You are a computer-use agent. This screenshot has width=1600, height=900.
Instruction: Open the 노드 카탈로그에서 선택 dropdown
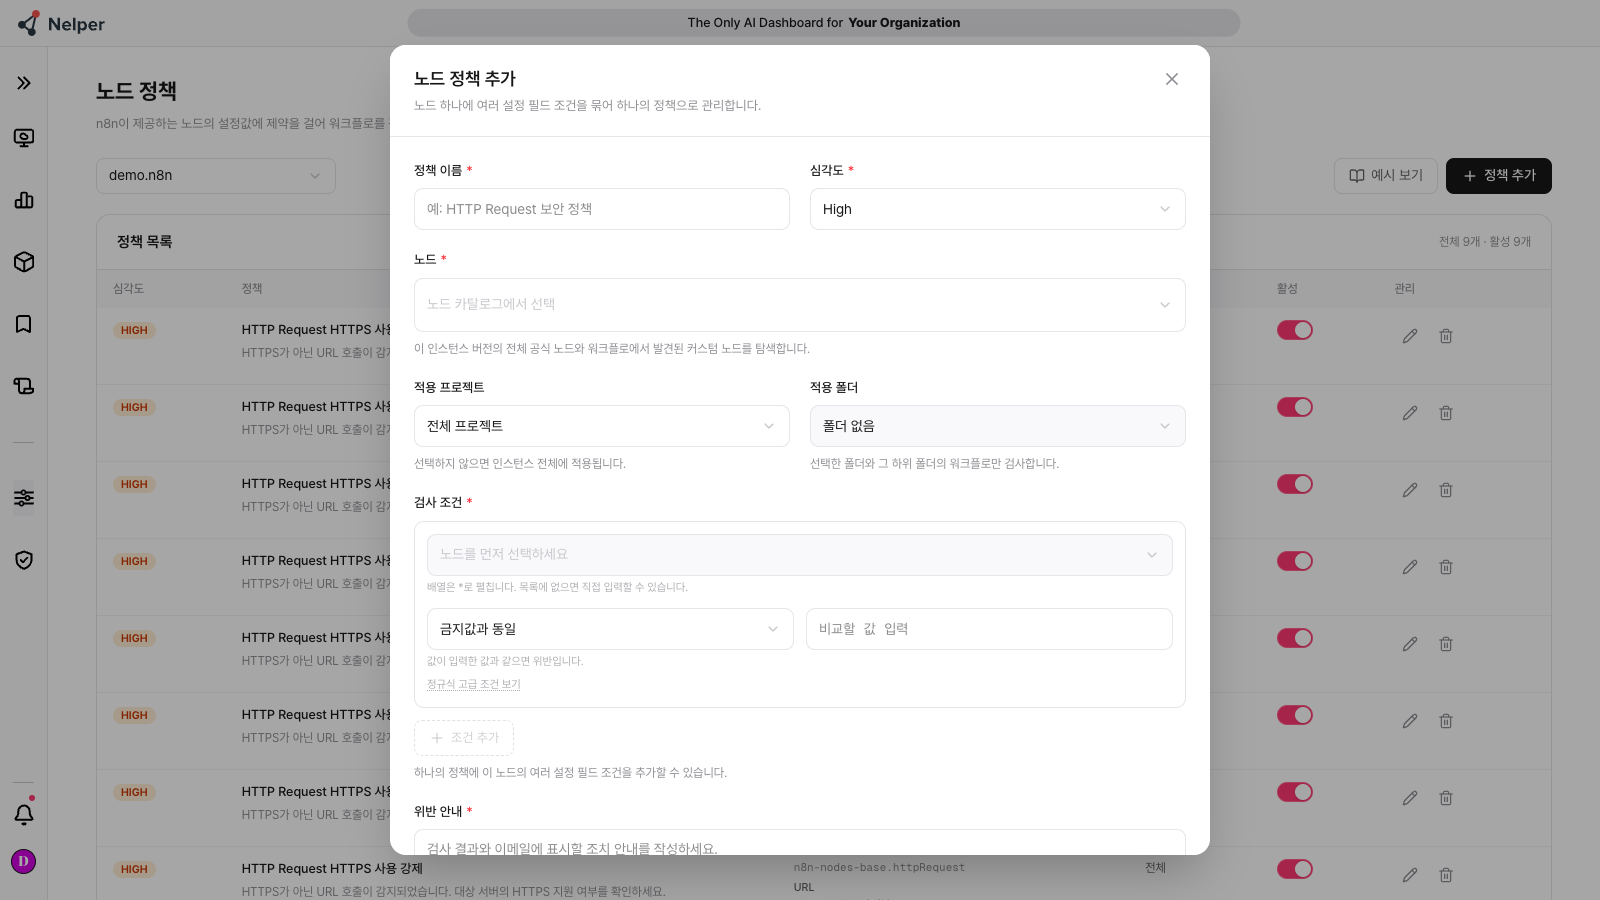click(800, 305)
